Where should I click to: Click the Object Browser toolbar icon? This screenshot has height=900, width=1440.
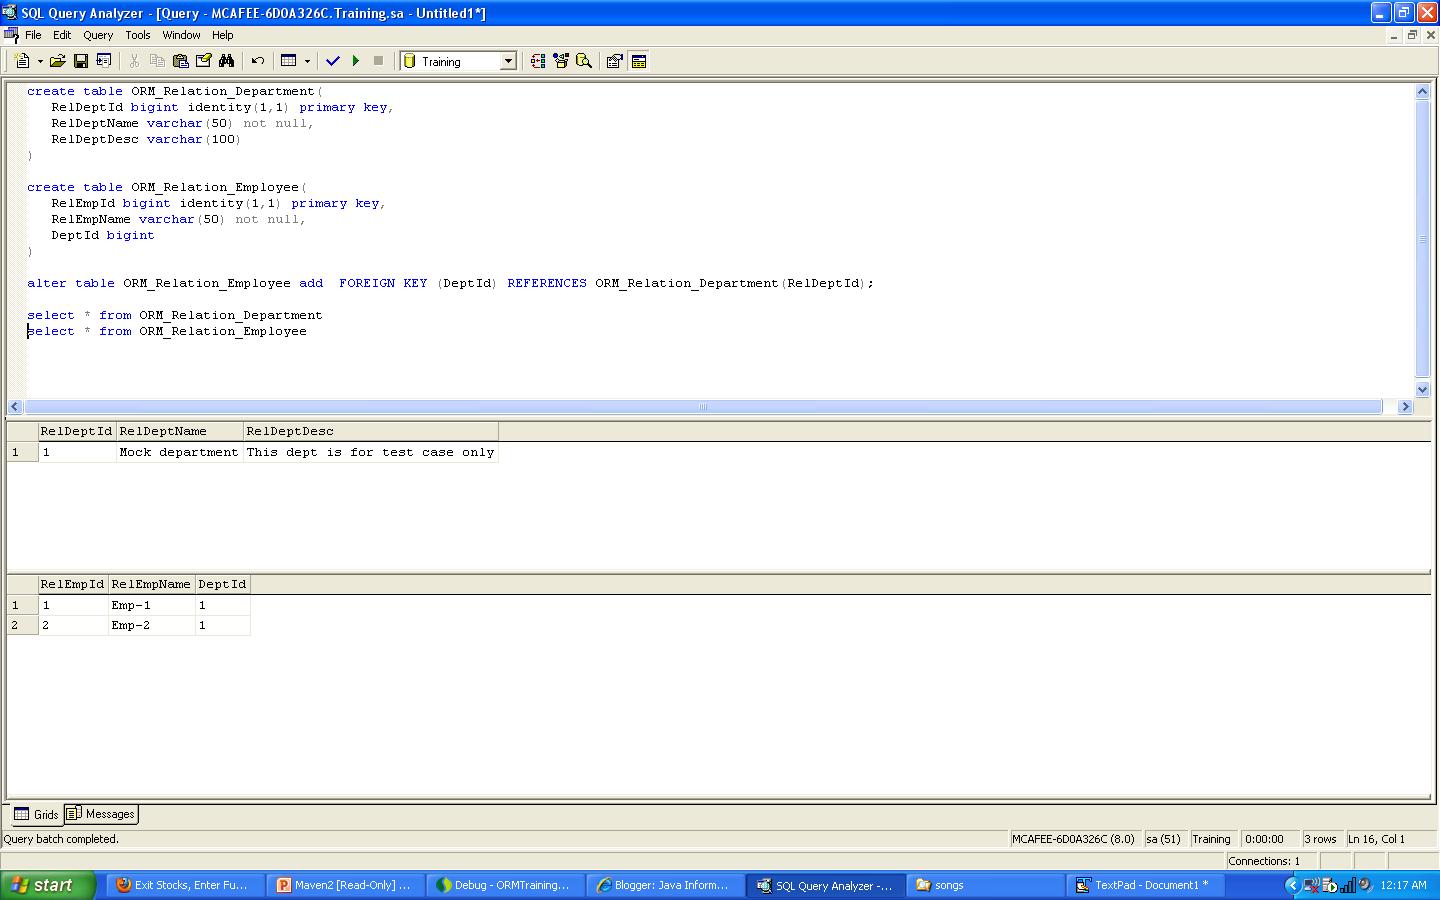[x=561, y=61]
